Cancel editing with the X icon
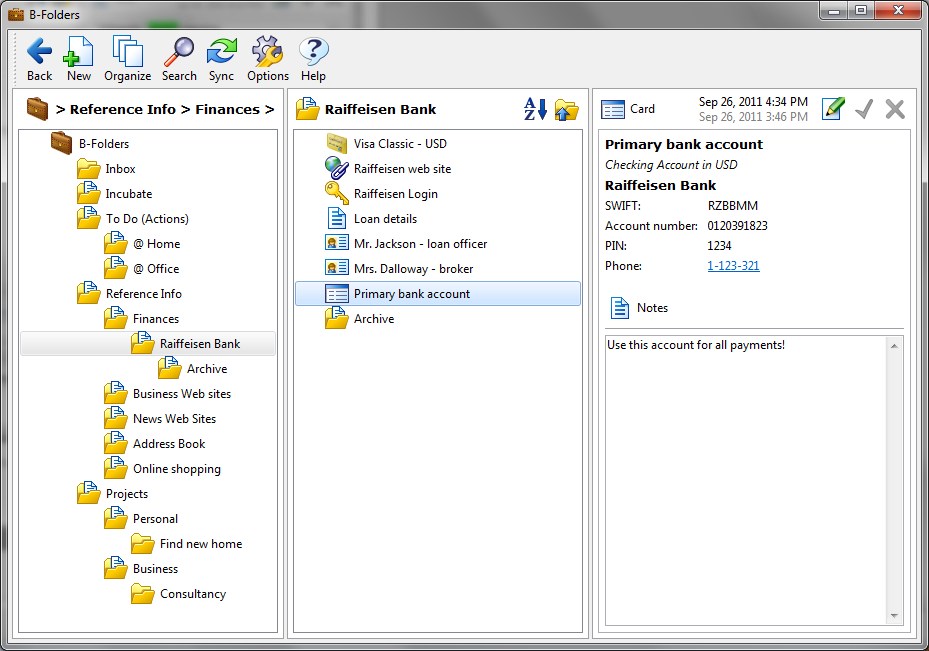 [895, 109]
